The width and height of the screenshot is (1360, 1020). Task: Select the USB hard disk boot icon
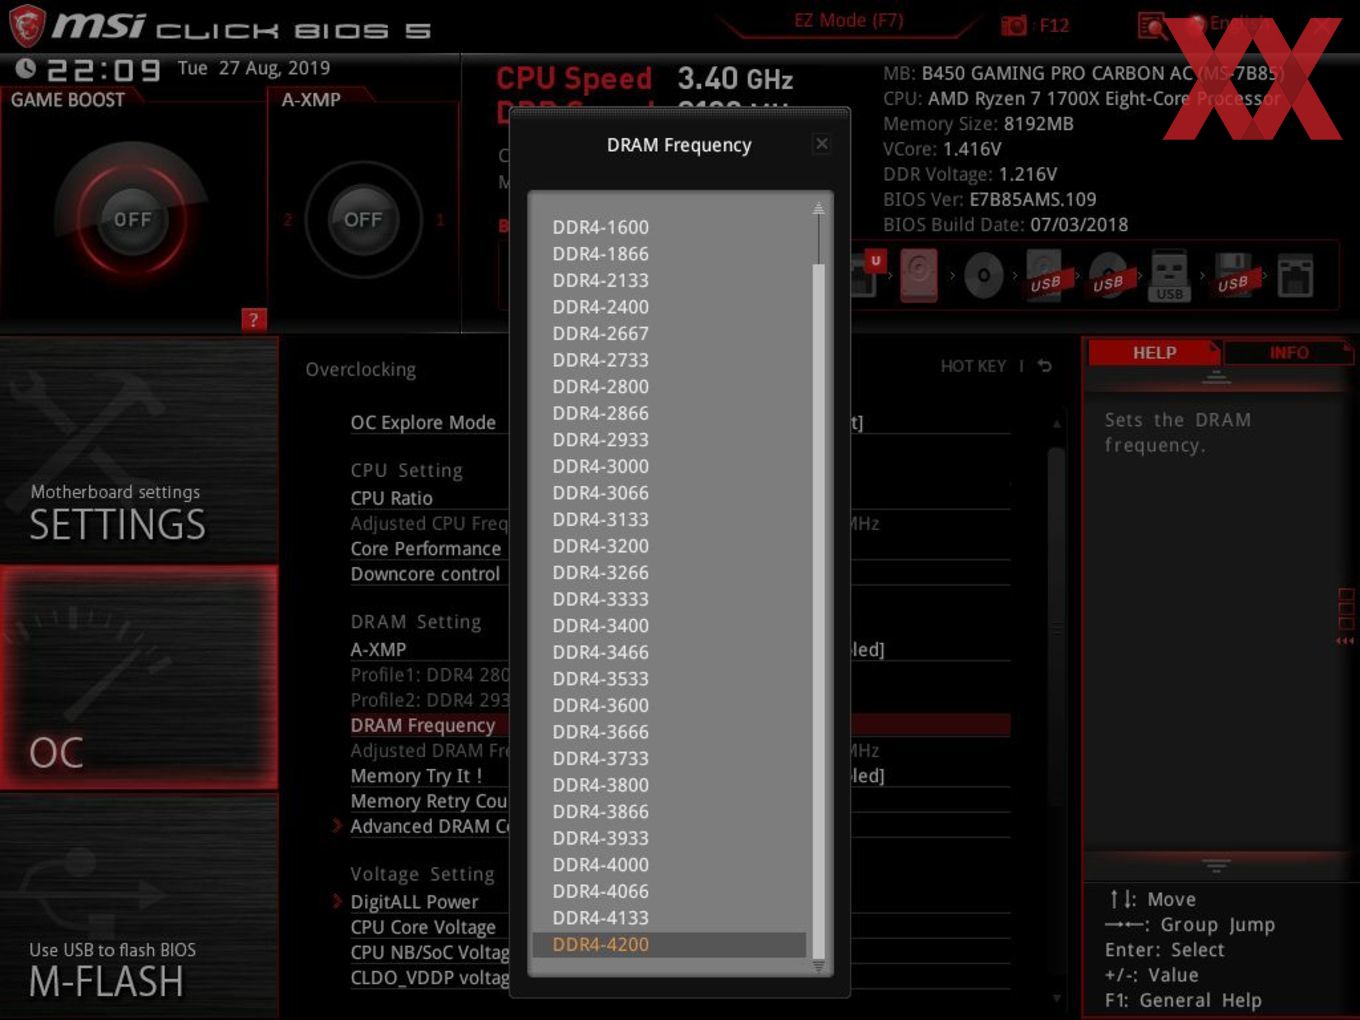point(1046,275)
